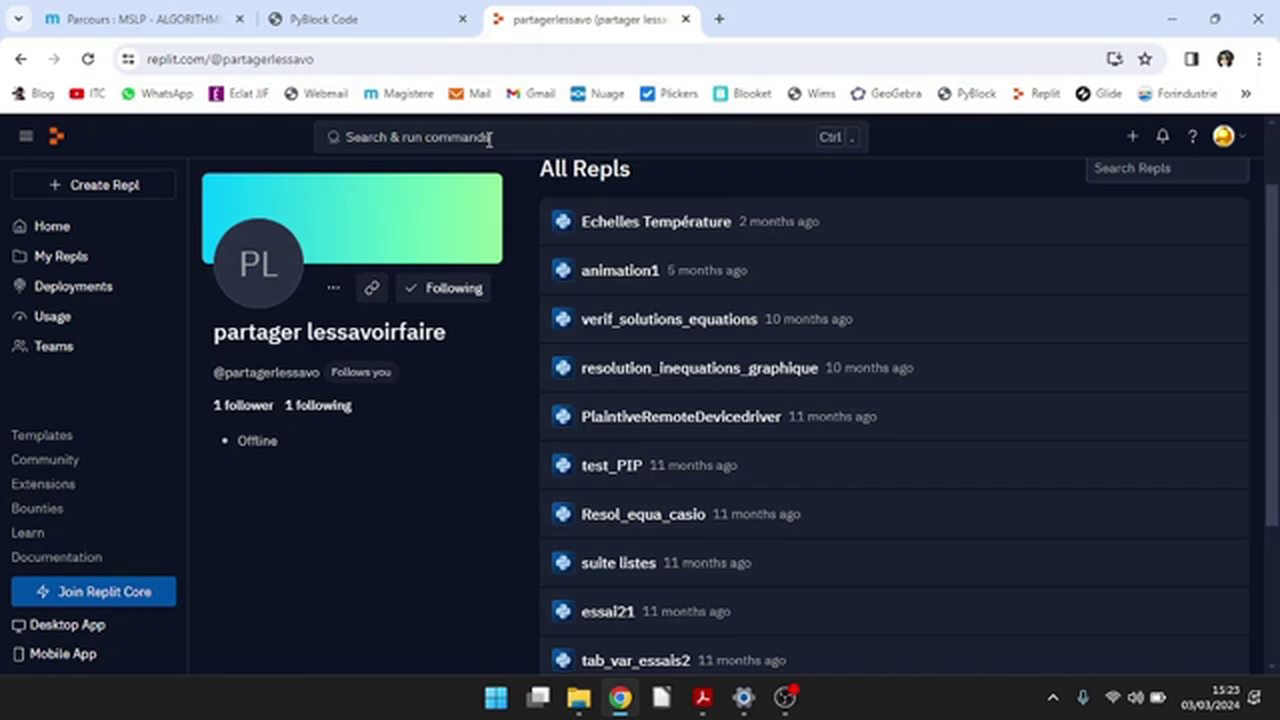The image size is (1280, 720).
Task: Open notifications via the bell icon
Action: (x=1162, y=136)
